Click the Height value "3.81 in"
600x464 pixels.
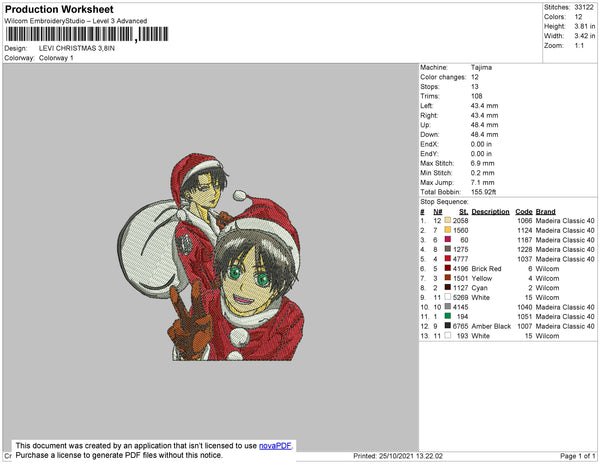tap(585, 26)
